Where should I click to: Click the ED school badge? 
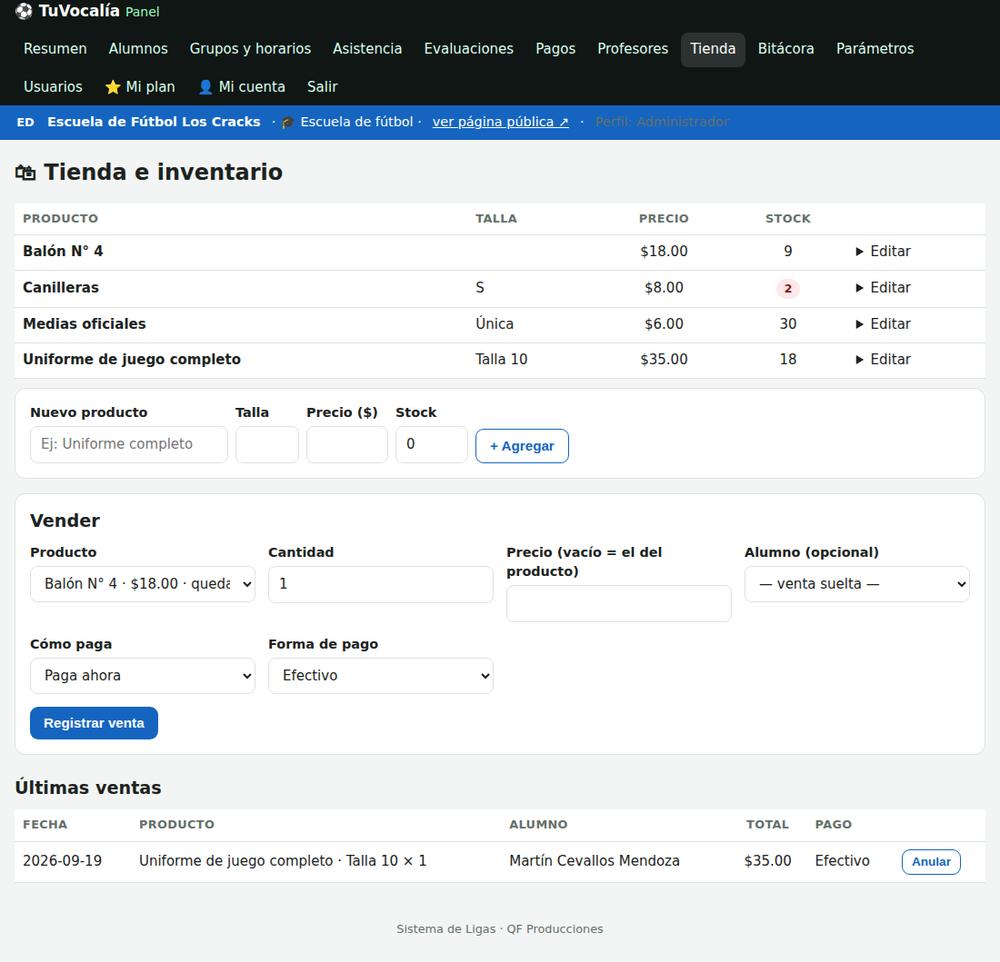click(x=26, y=122)
